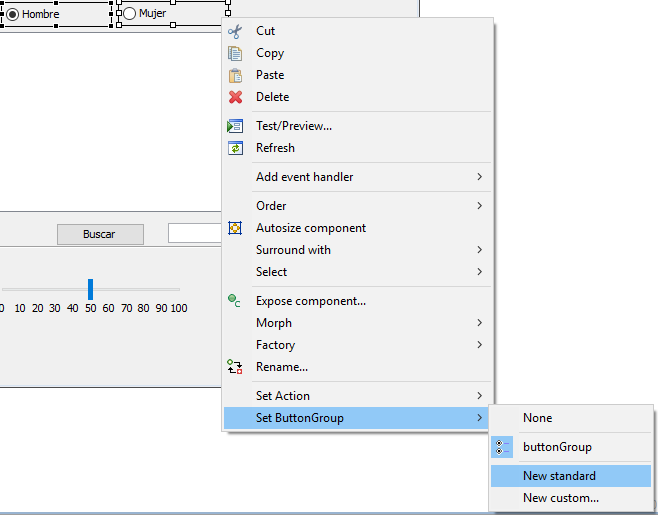Click the green Refresh icon
Image resolution: width=658 pixels, height=515 pixels.
pyautogui.click(x=235, y=148)
